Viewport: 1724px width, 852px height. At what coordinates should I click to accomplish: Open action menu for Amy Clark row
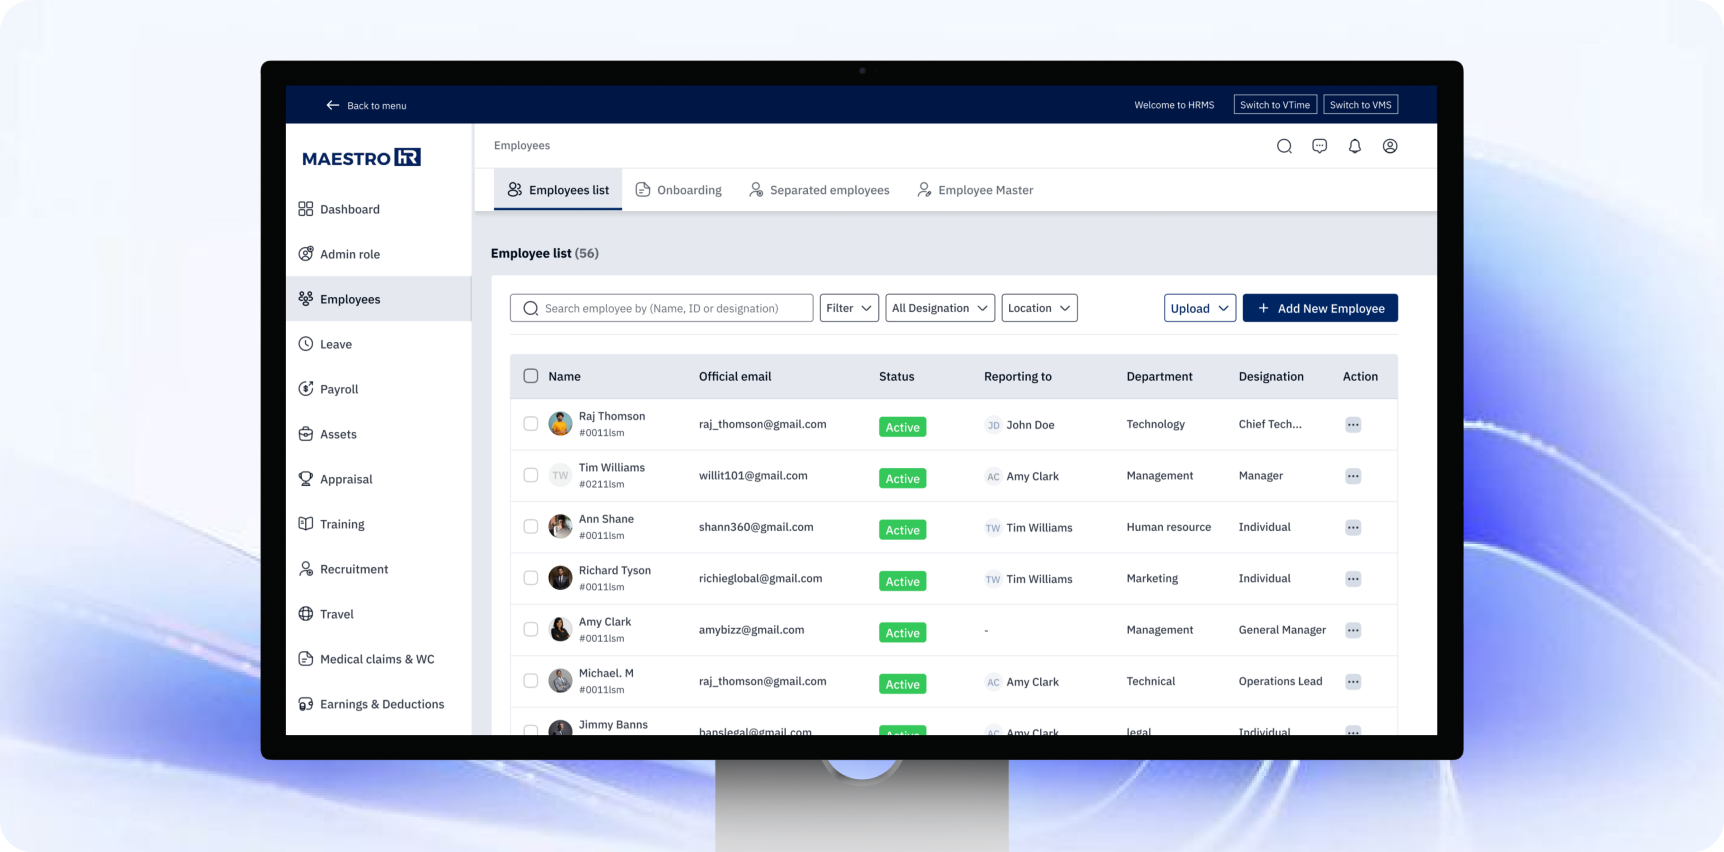(1353, 630)
